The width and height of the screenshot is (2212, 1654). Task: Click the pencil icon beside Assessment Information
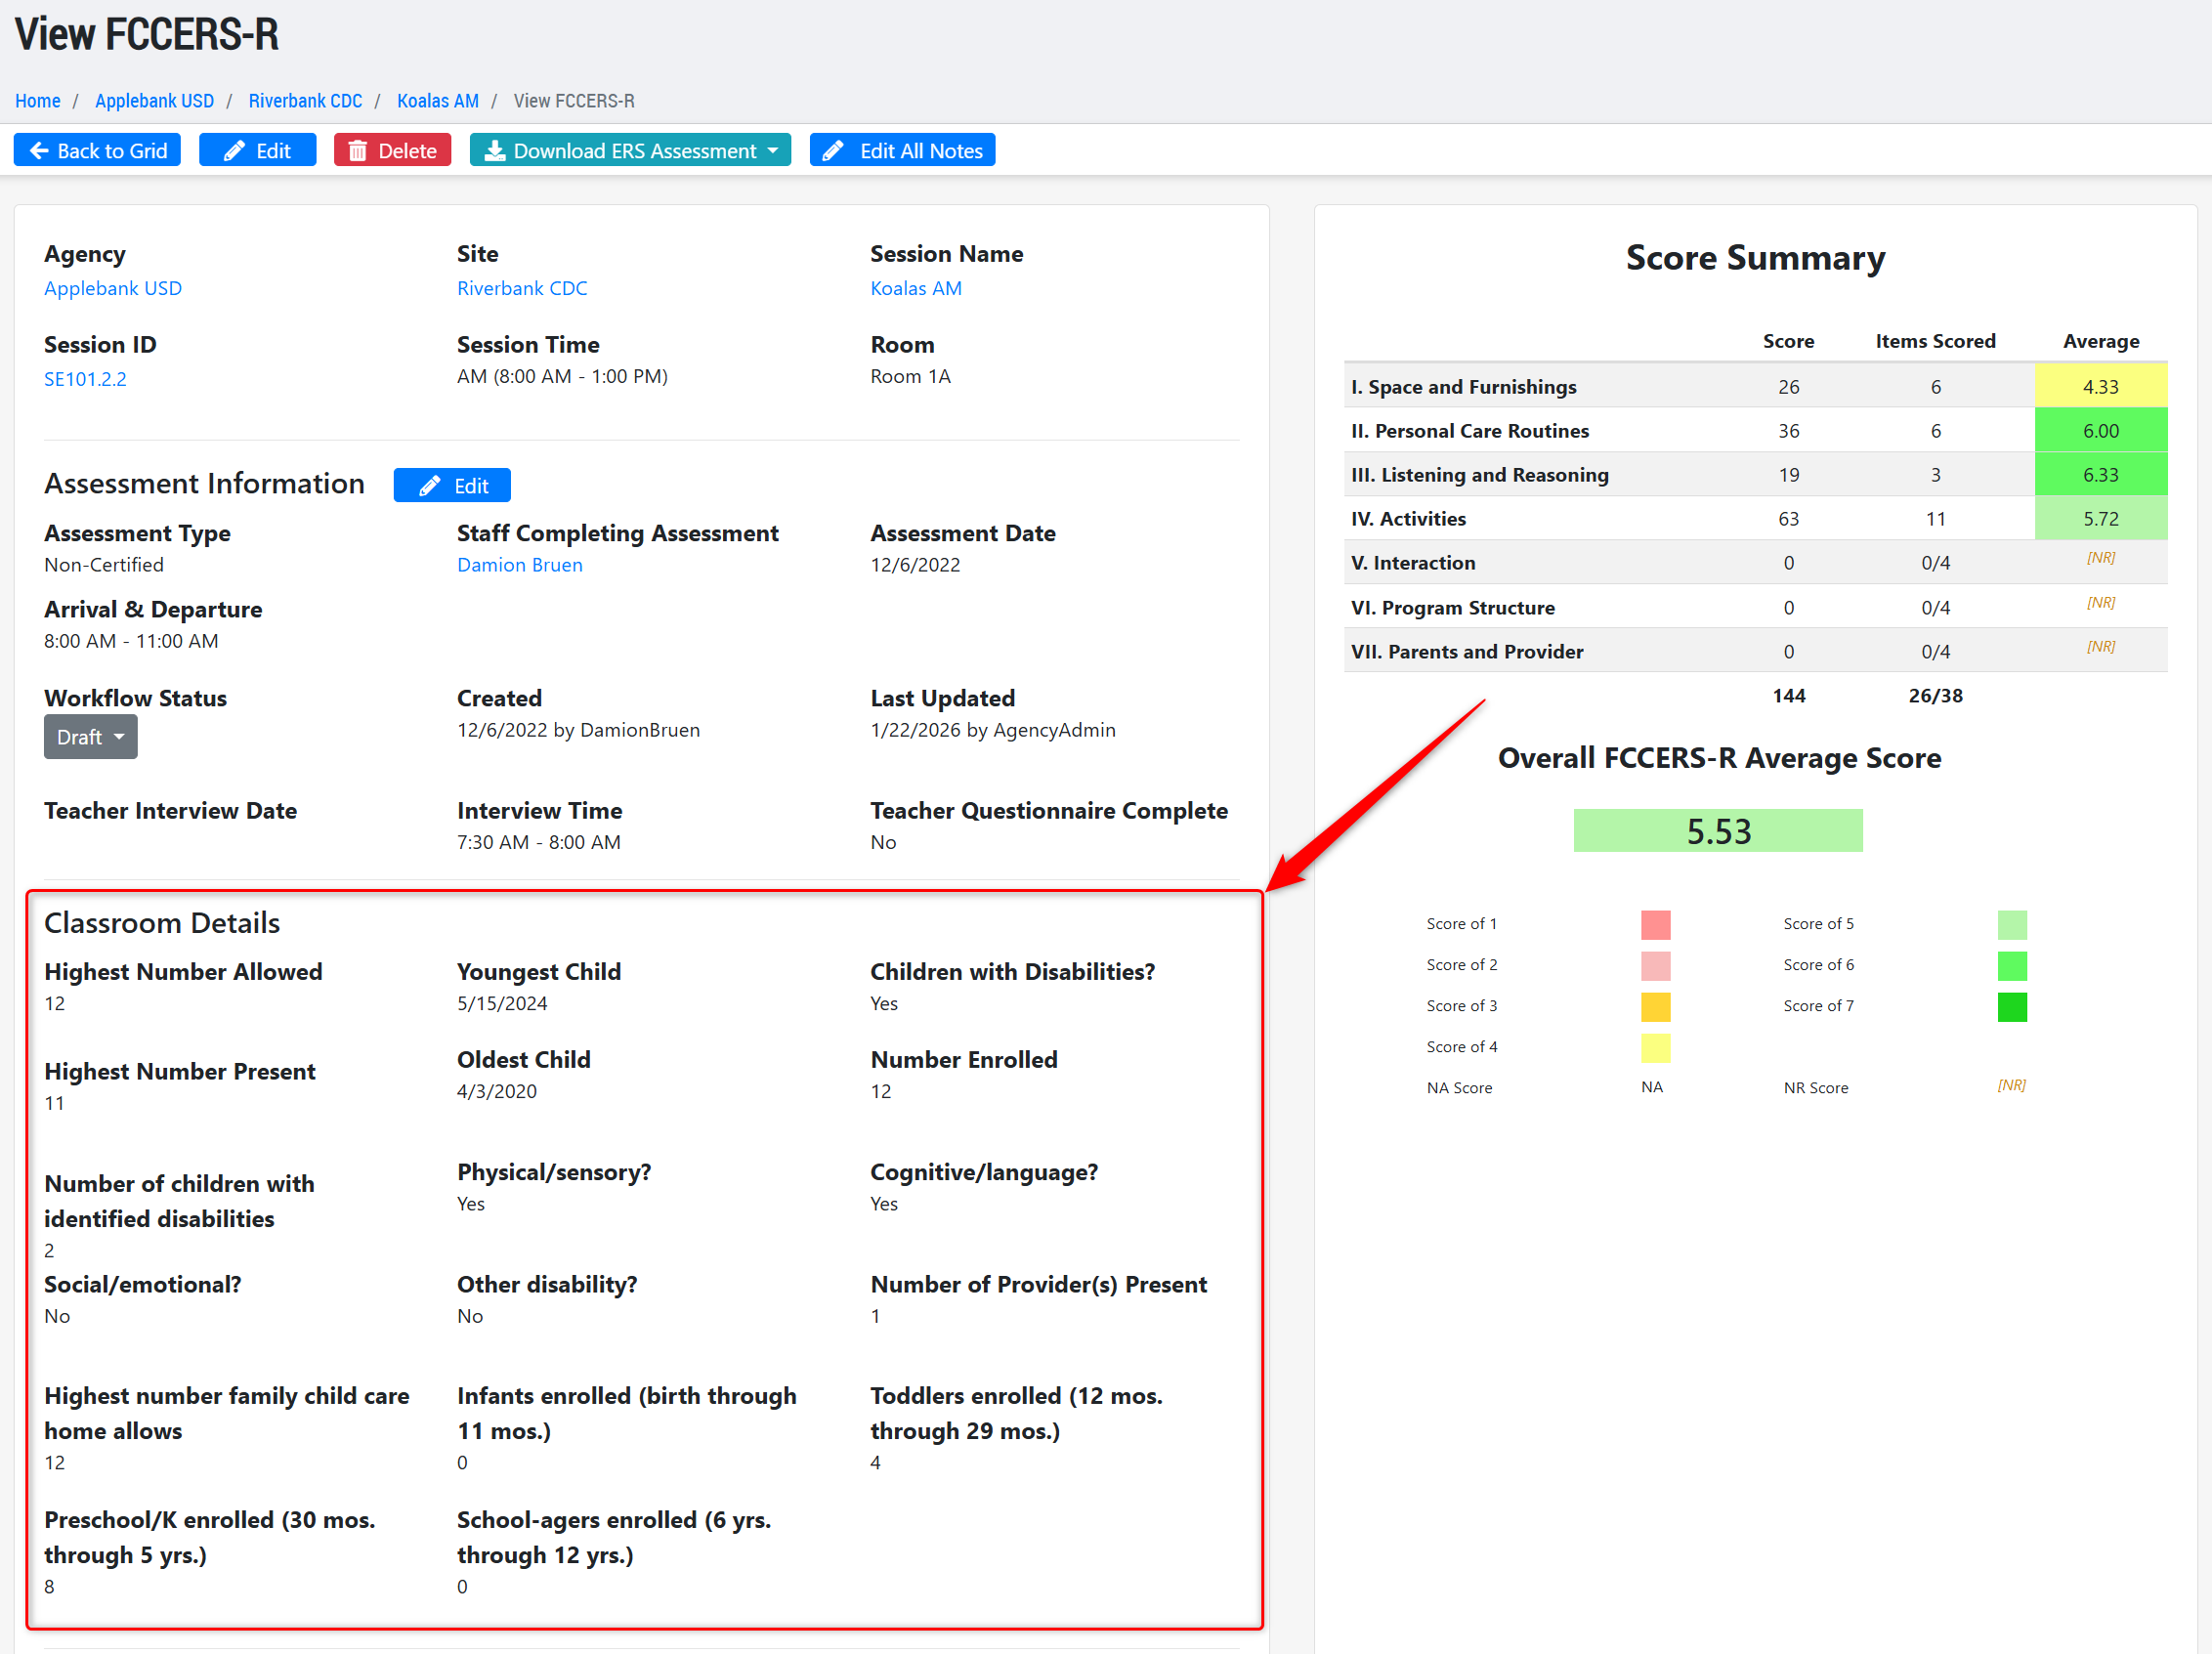coord(429,486)
